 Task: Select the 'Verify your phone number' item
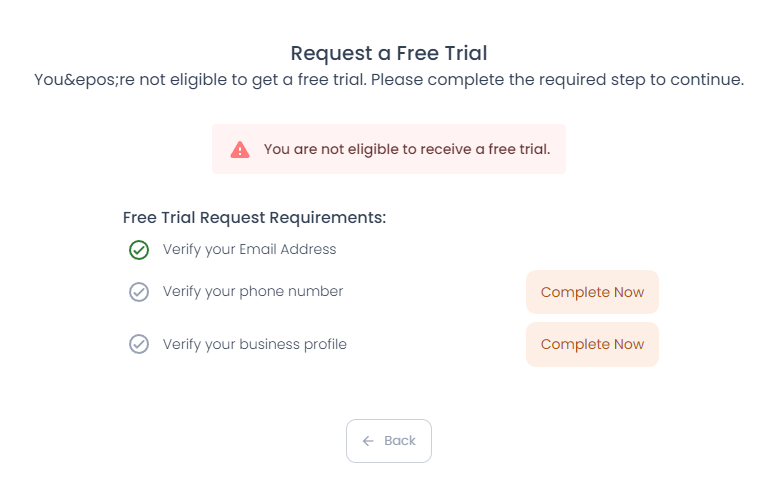click(253, 291)
